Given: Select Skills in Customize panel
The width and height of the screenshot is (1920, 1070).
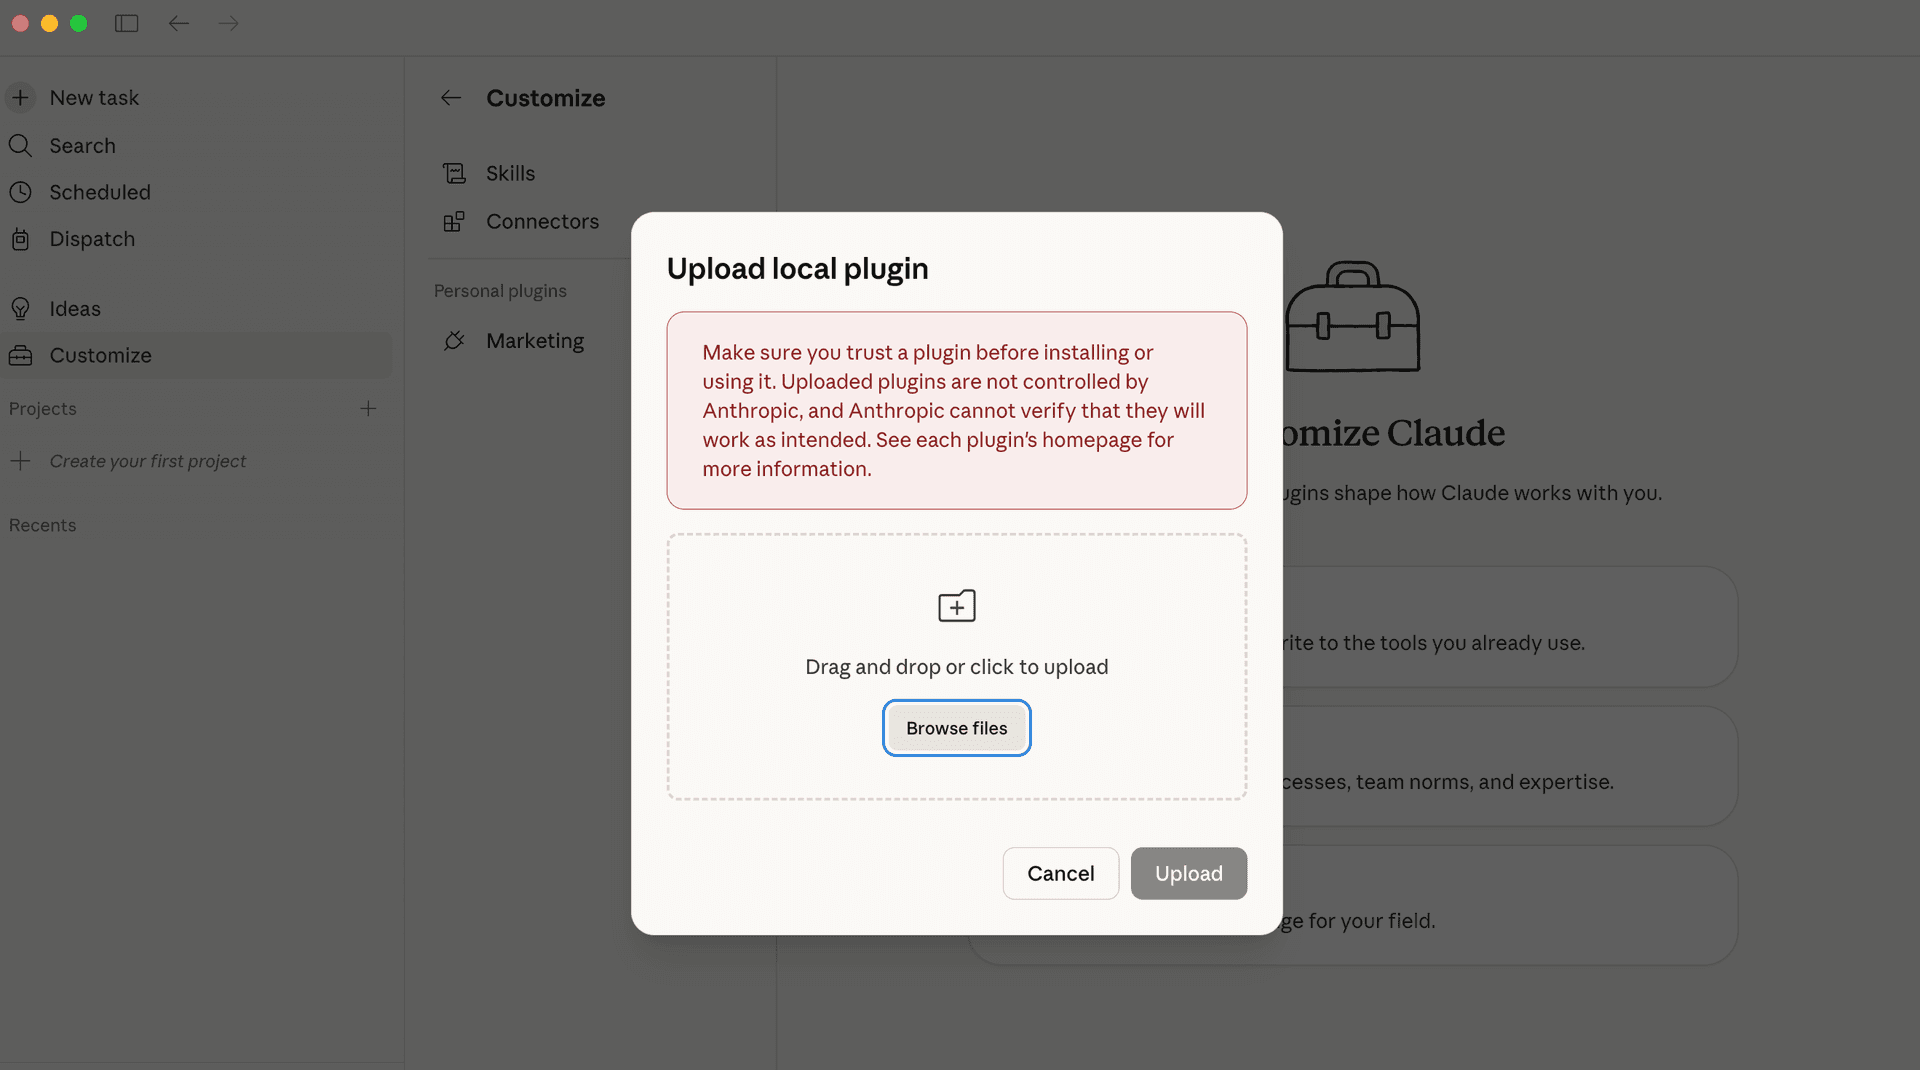Looking at the screenshot, I should 510,173.
